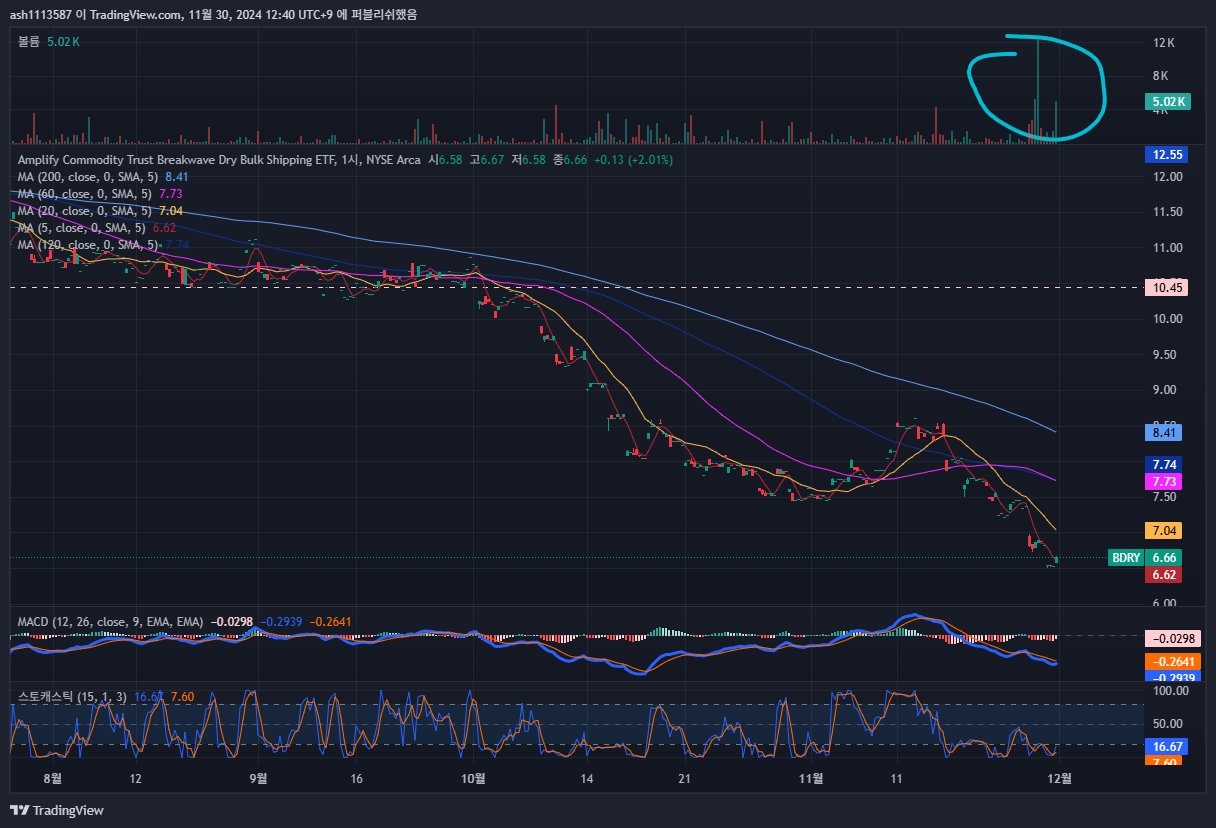Click the orange 7.04 price axis label
The width and height of the screenshot is (1216, 828).
click(x=1164, y=531)
